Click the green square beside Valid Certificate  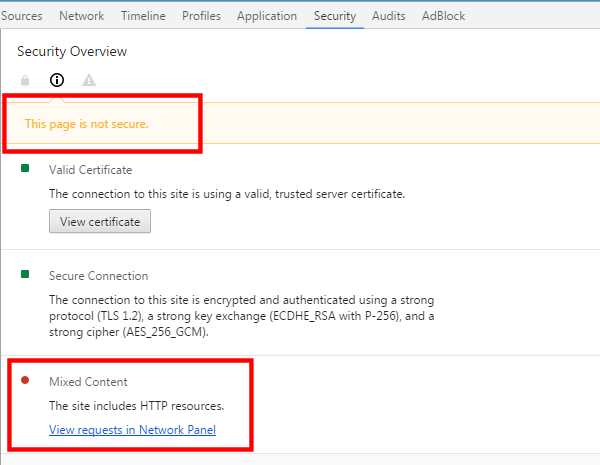tap(25, 169)
